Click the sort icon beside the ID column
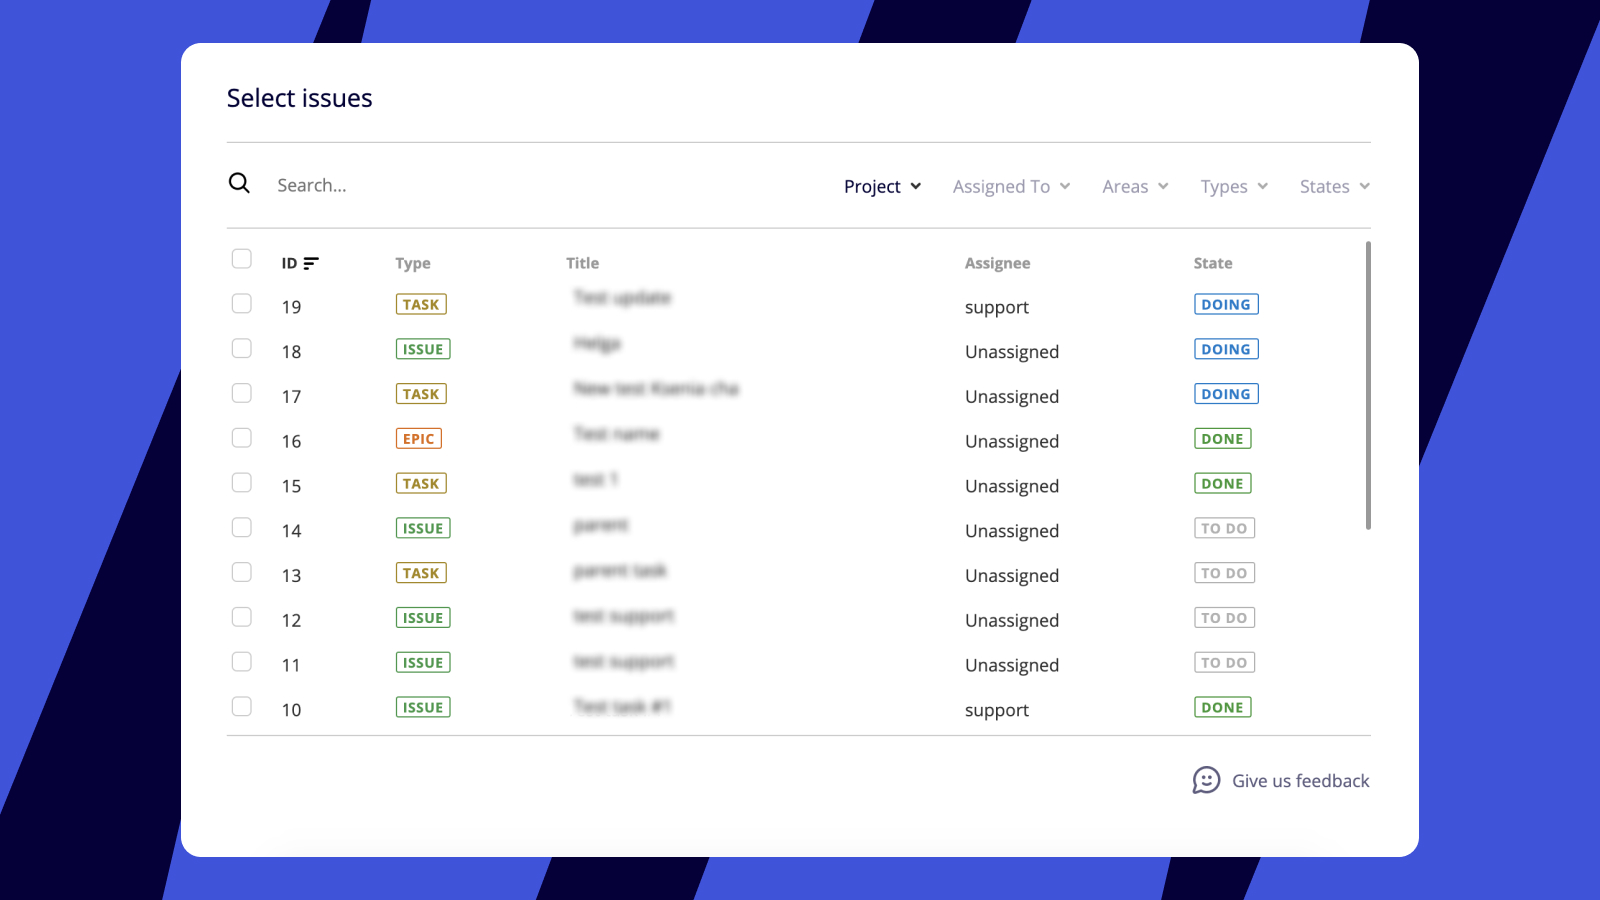 (311, 263)
